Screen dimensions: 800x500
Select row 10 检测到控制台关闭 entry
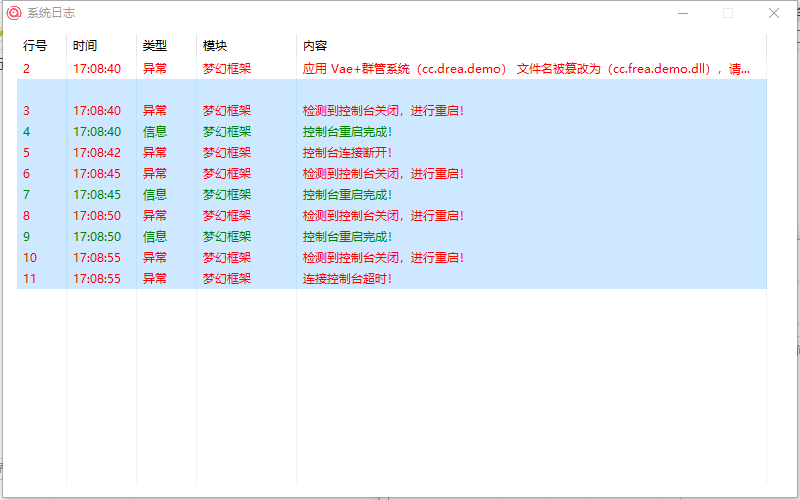(x=383, y=258)
